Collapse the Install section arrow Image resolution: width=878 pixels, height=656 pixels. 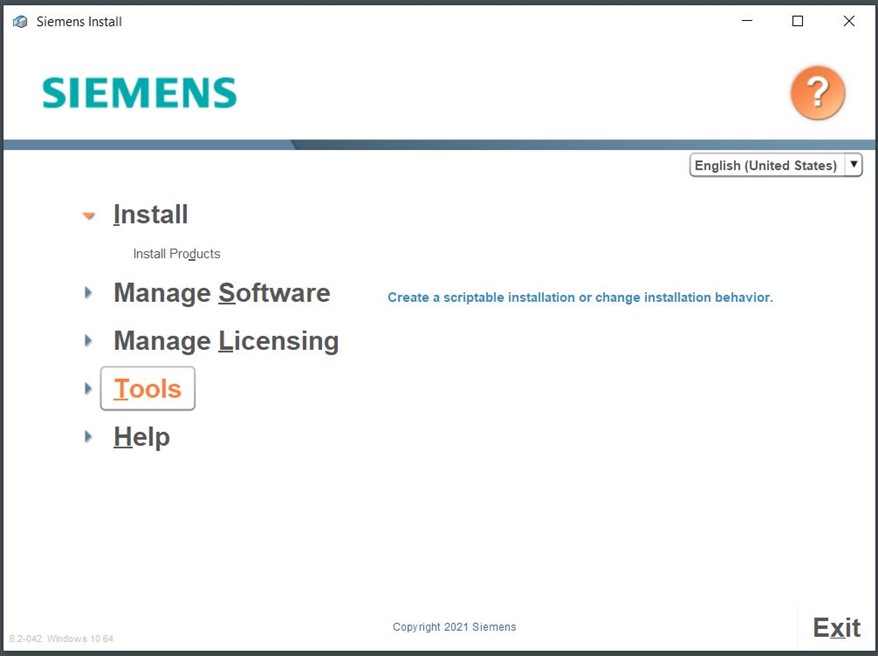coord(88,215)
